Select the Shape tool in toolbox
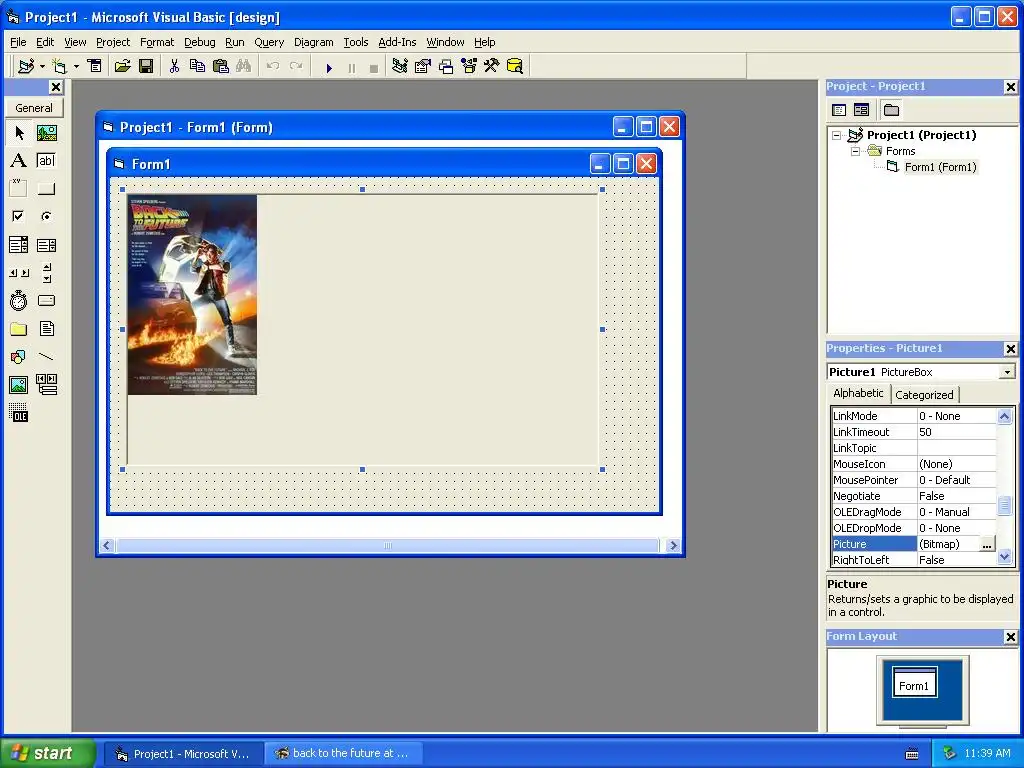 19,357
